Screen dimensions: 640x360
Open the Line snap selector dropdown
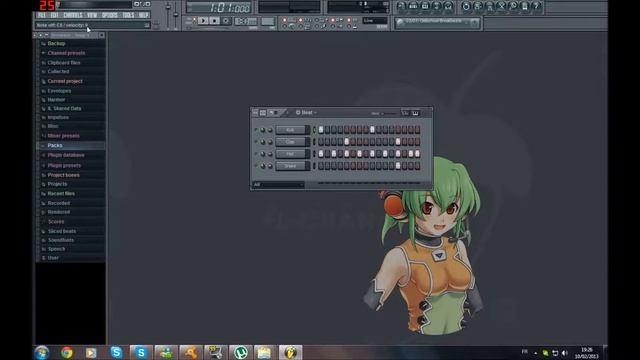[375, 20]
